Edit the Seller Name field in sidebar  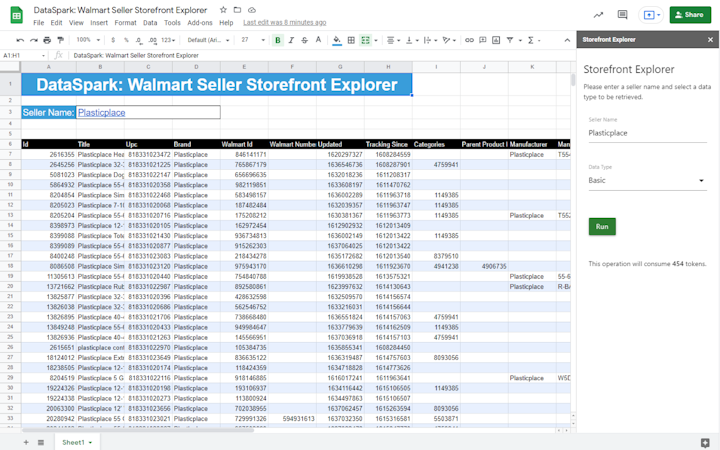pyautogui.click(x=647, y=133)
